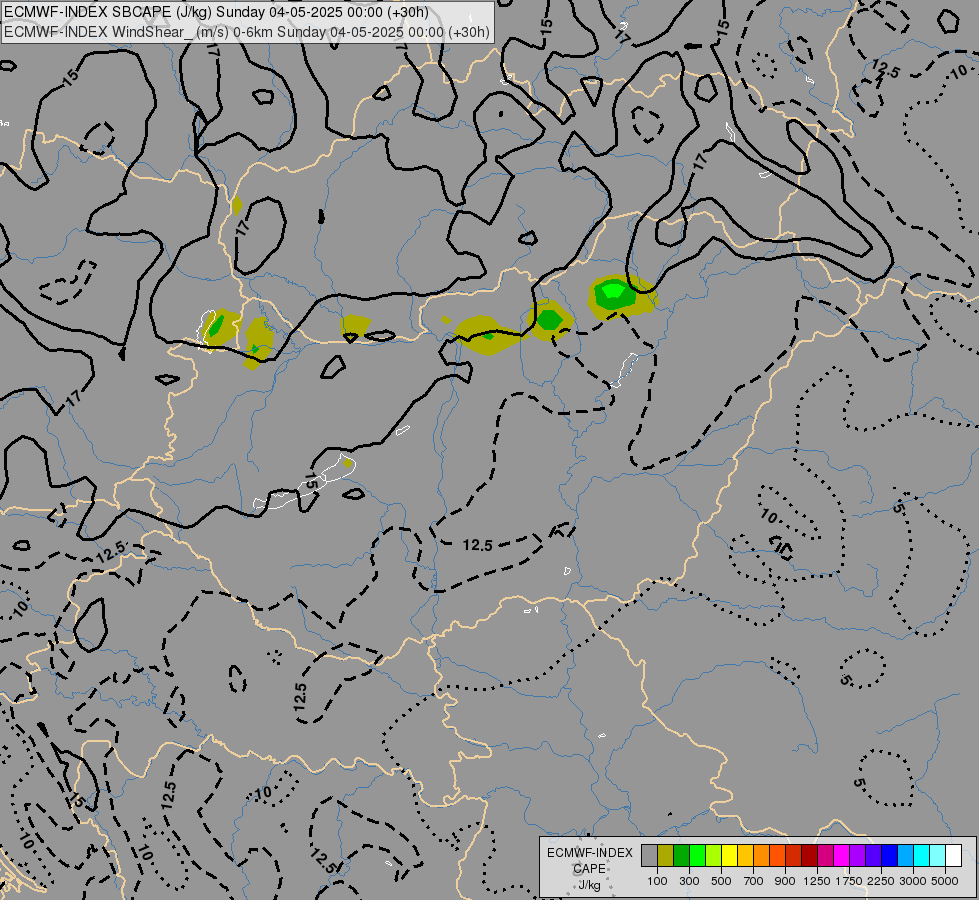The image size is (979, 900).
Task: Pick the cyan swatch after 3000 tick
Action: coord(921,856)
